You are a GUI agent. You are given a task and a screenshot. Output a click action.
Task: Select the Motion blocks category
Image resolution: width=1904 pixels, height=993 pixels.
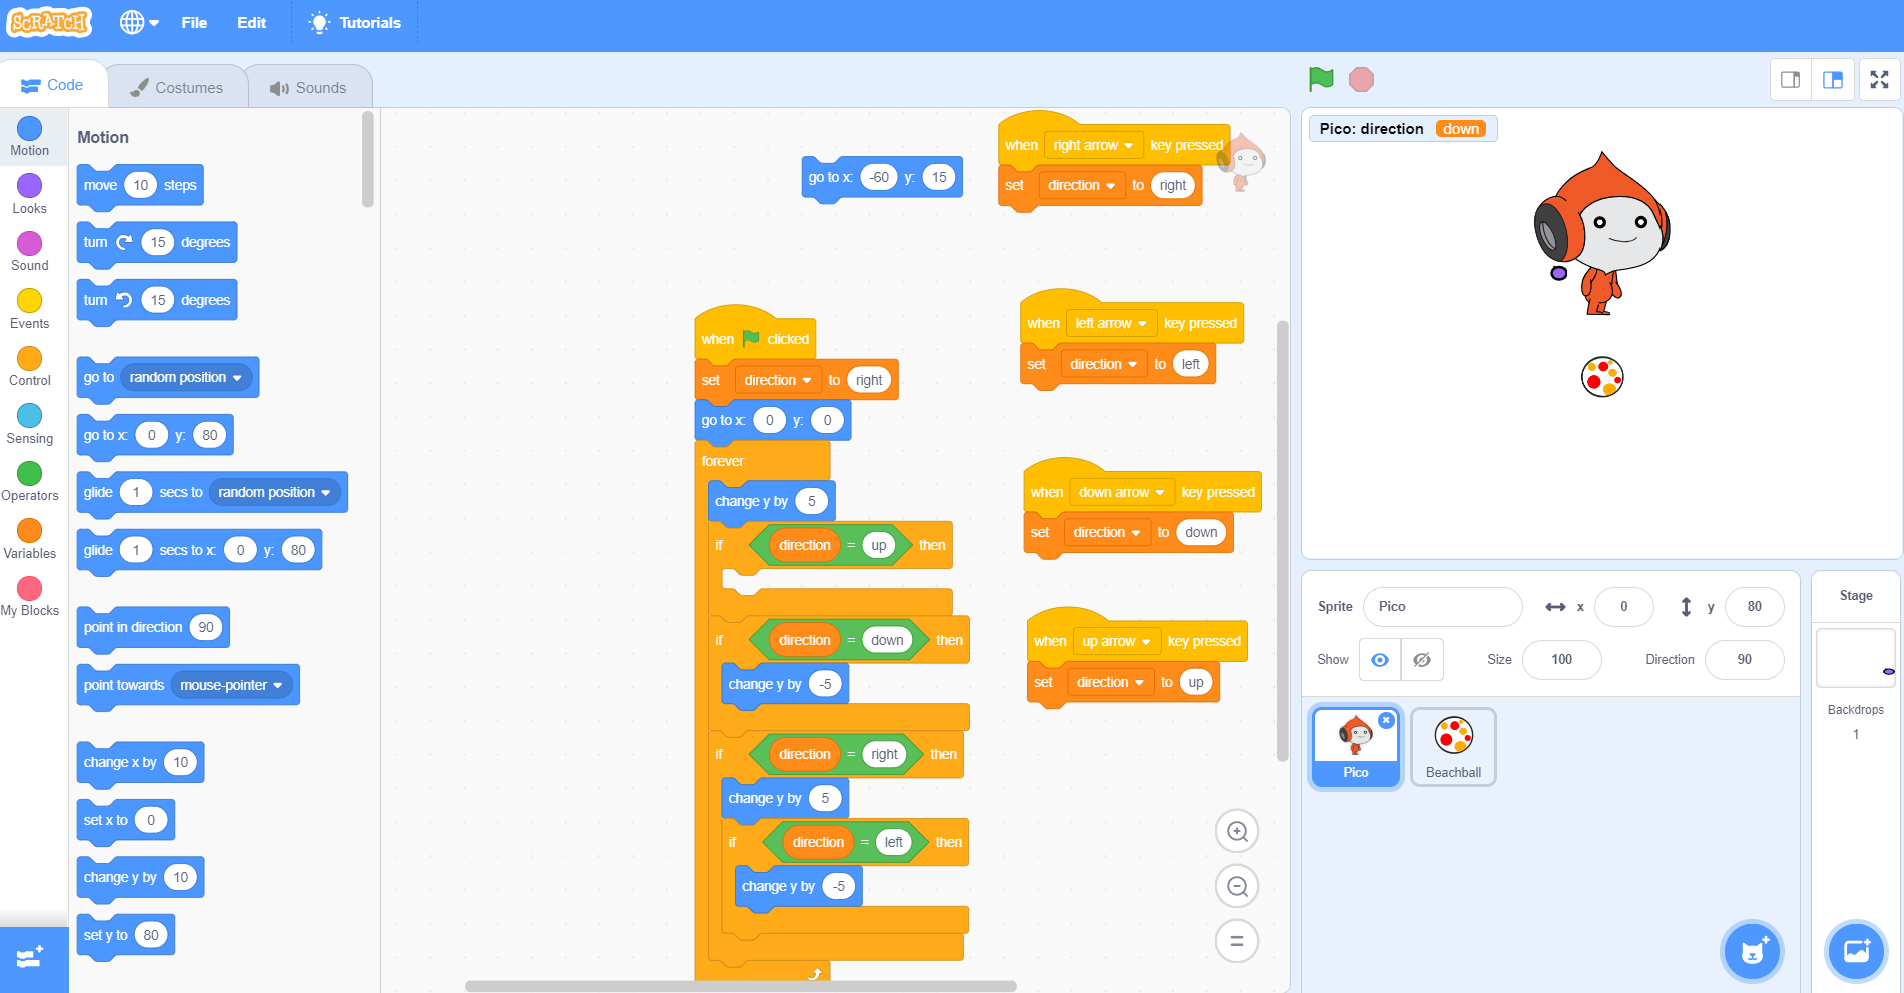(30, 136)
